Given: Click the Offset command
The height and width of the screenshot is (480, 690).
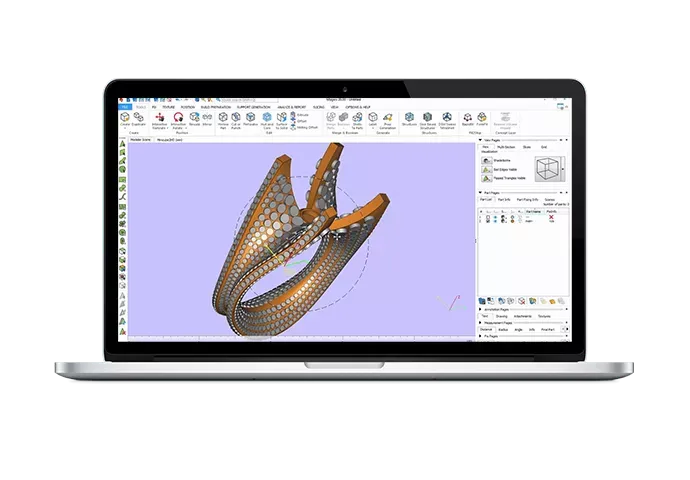Looking at the screenshot, I should (x=299, y=121).
